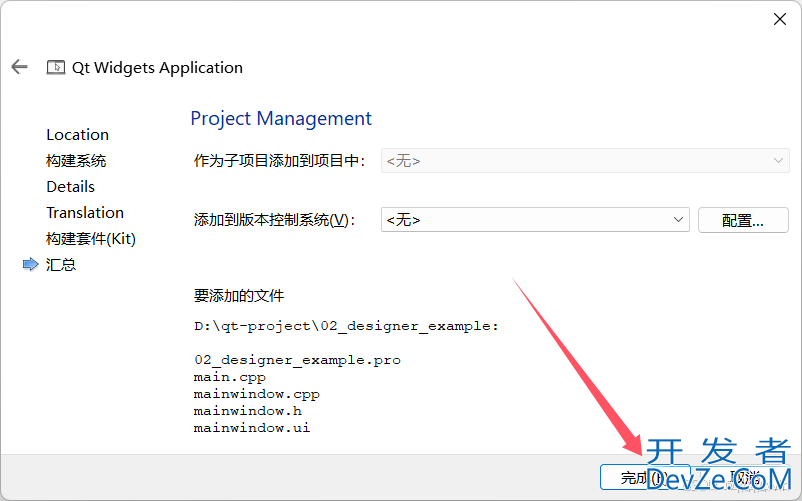Click the 02_designer_example.pro file name

click(297, 360)
